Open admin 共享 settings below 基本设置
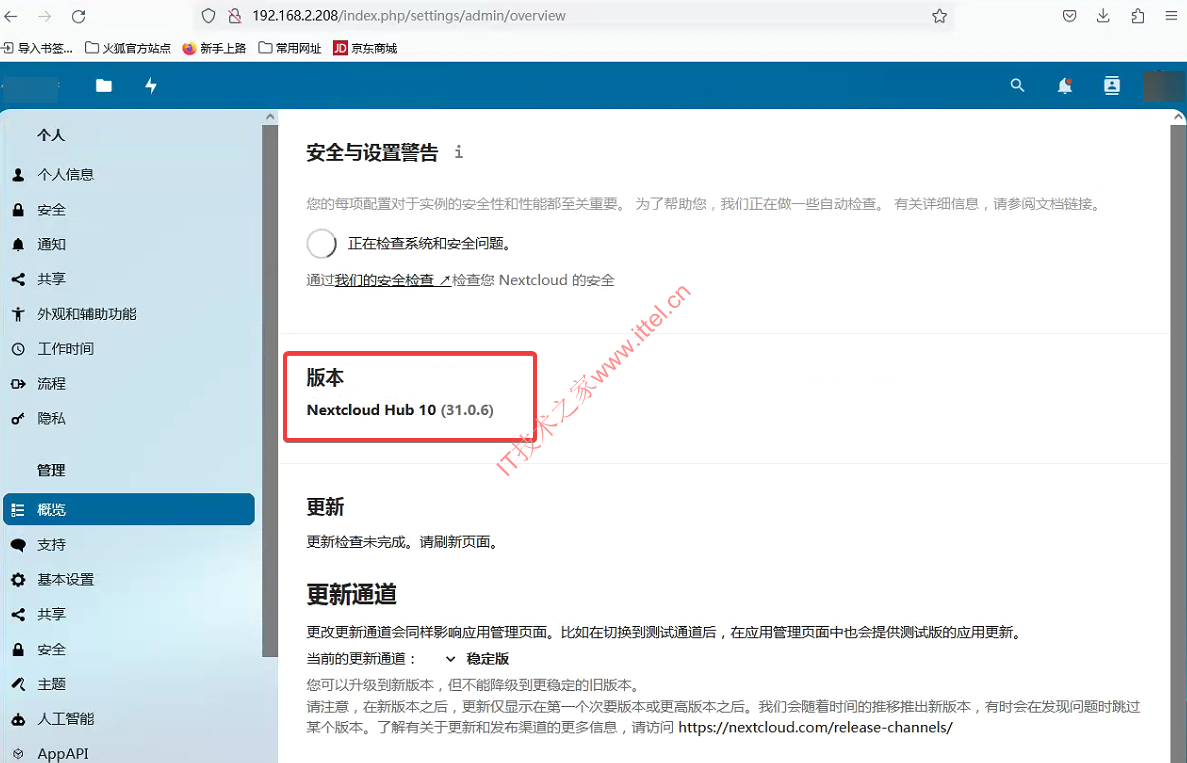Image resolution: width=1187 pixels, height=763 pixels. coord(129,614)
